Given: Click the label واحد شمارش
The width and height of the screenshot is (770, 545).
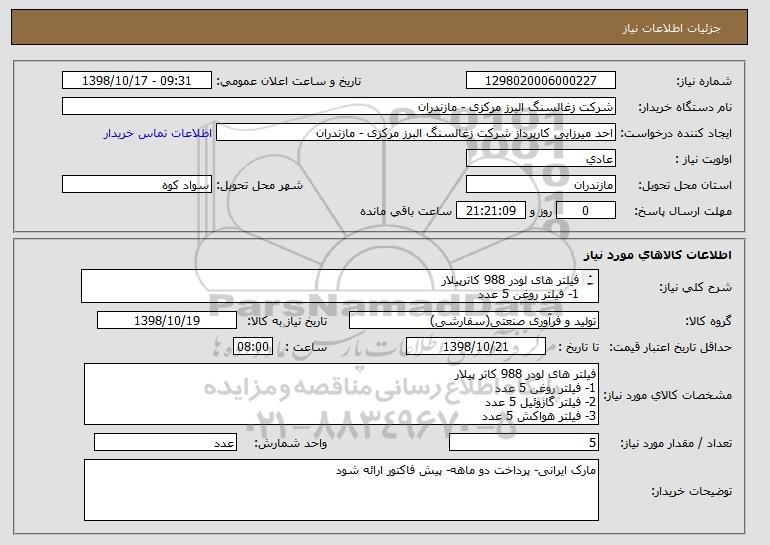Looking at the screenshot, I should click(x=291, y=443).
